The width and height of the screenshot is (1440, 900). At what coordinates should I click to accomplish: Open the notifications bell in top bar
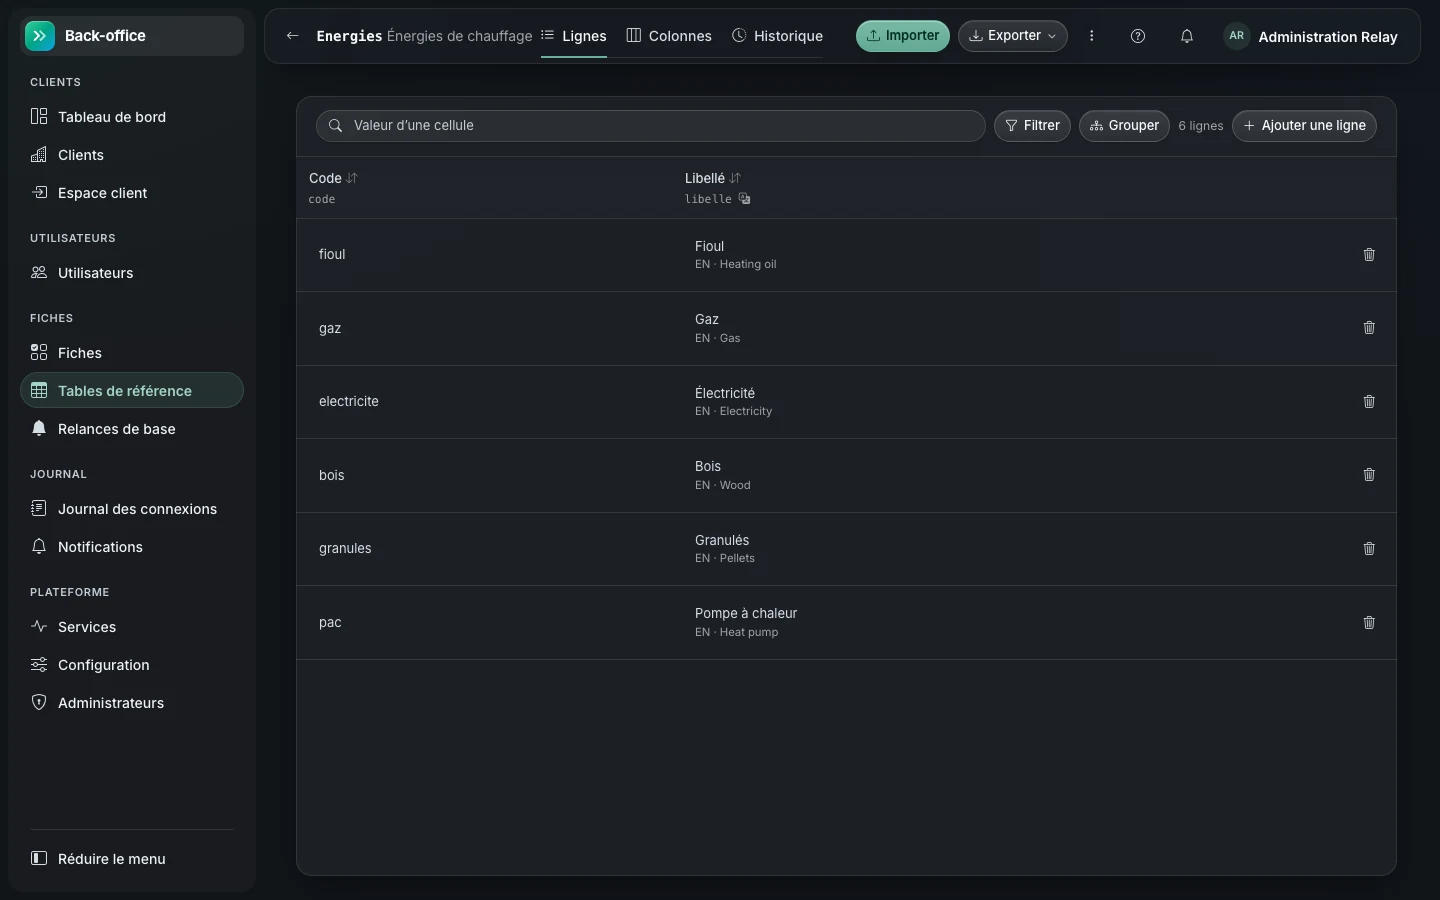1187,36
